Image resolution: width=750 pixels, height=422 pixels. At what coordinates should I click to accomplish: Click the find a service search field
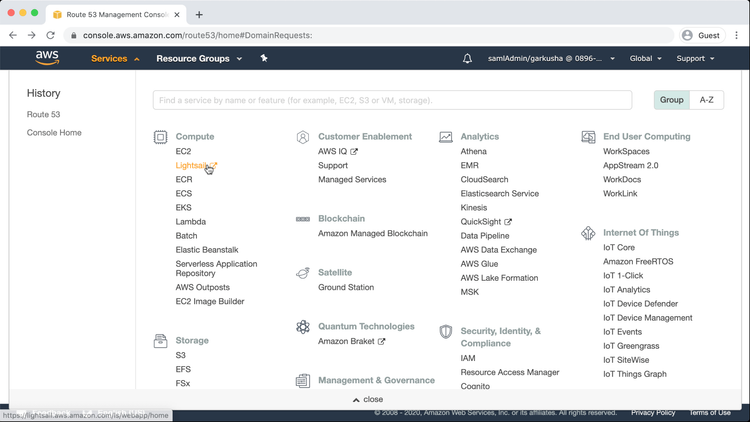pos(392,100)
